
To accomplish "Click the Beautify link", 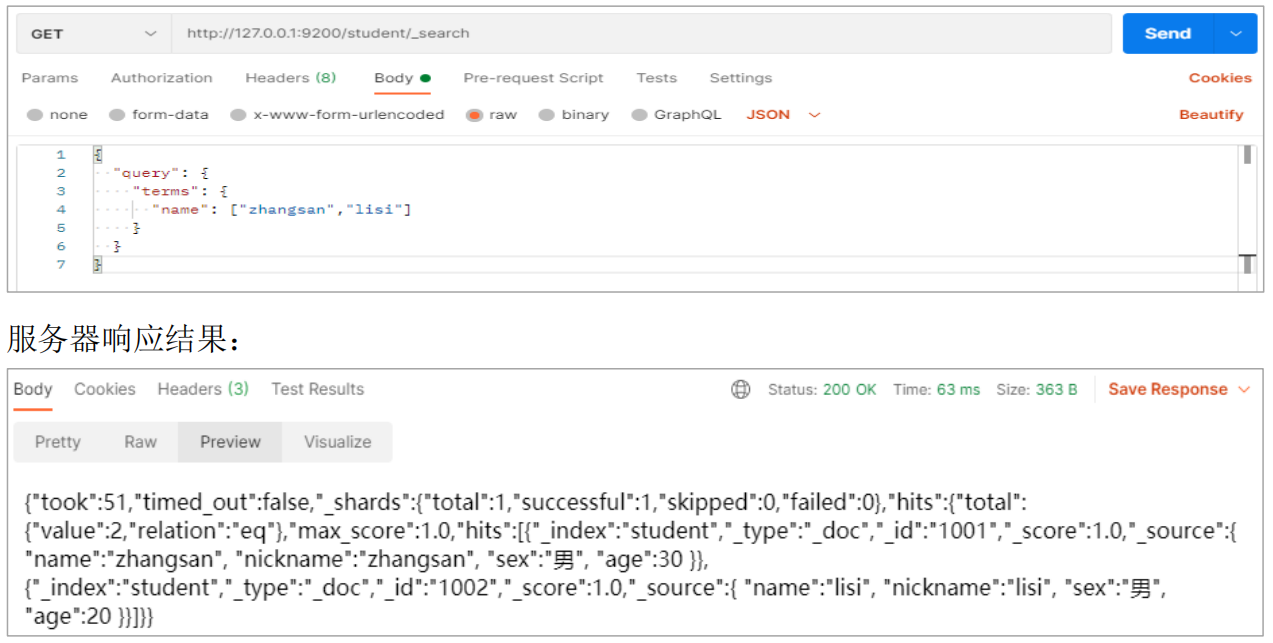I will [1210, 115].
